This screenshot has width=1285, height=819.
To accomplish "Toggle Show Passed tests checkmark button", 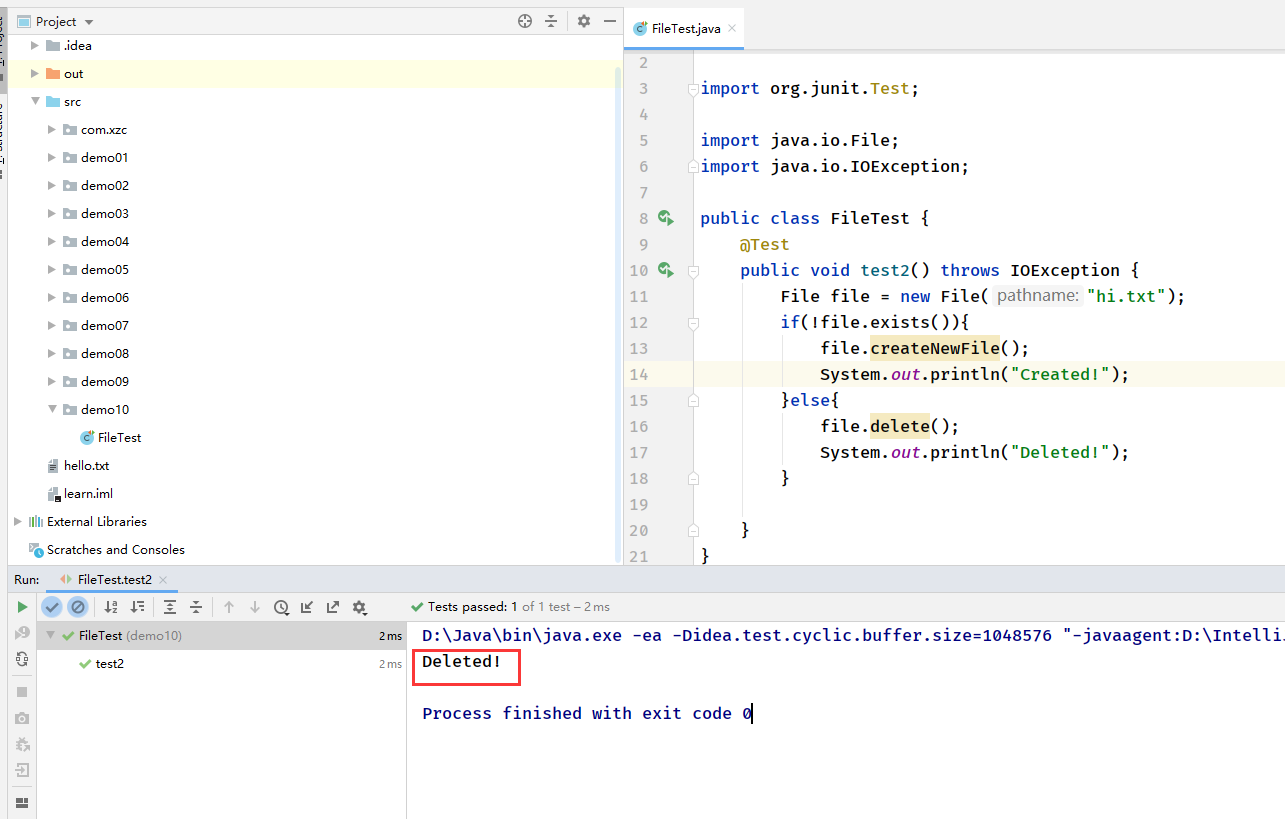I will [52, 607].
